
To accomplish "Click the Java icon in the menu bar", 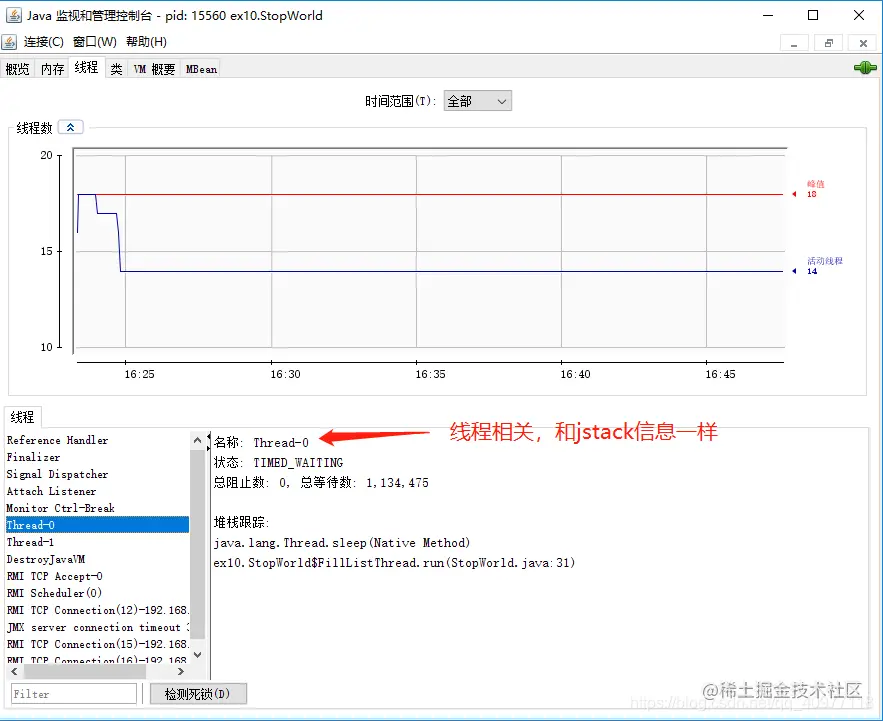I will [9, 42].
